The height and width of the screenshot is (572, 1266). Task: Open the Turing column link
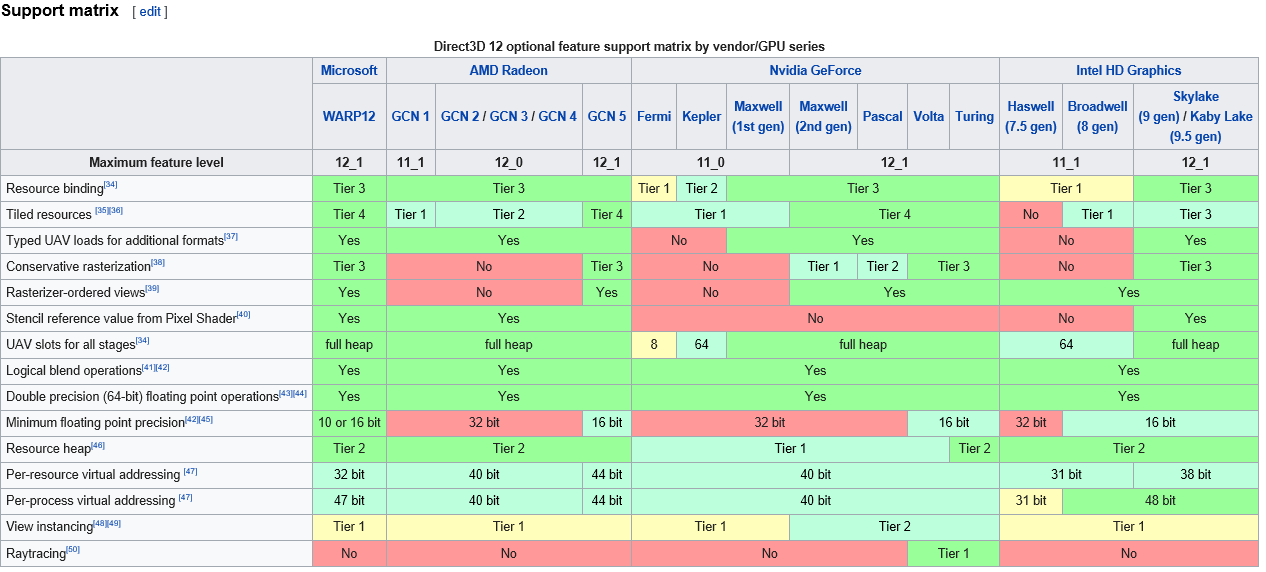(x=974, y=116)
